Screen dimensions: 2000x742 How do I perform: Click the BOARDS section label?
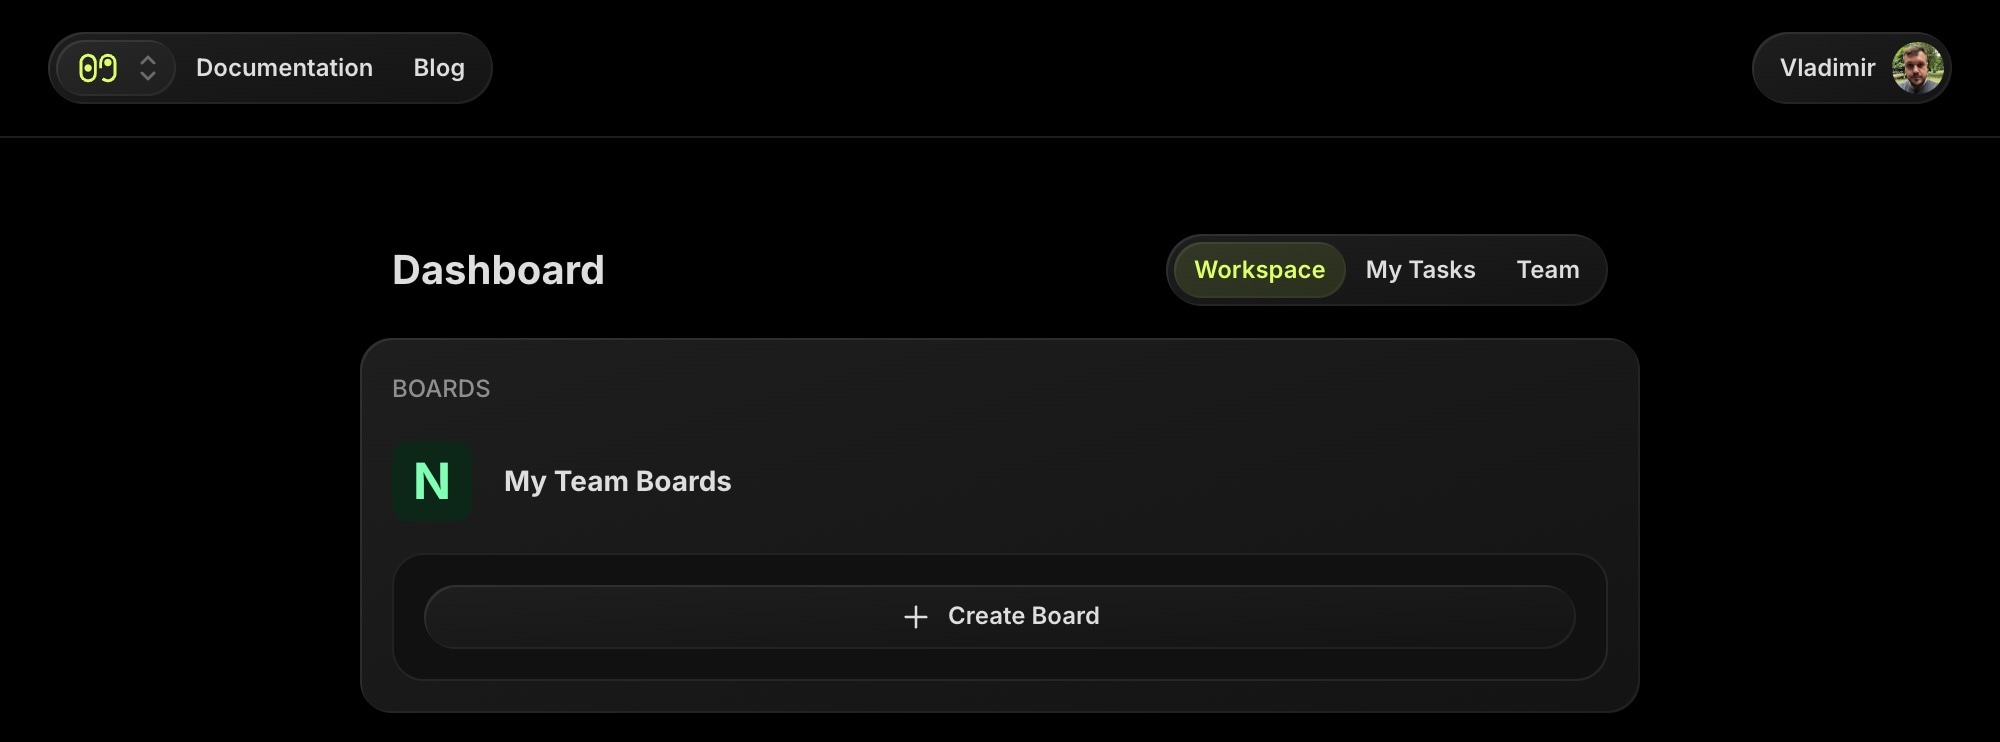click(x=441, y=389)
